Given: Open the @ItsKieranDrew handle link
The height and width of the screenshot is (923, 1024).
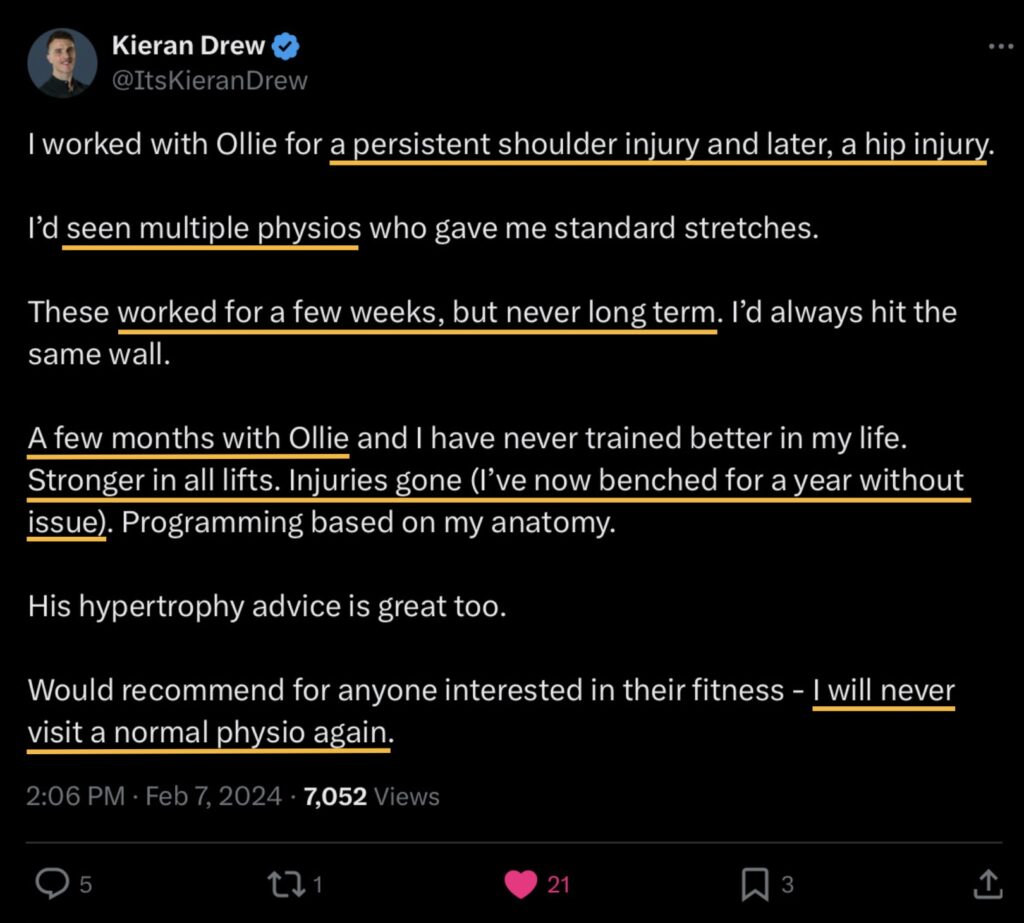Looking at the screenshot, I should pos(211,80).
